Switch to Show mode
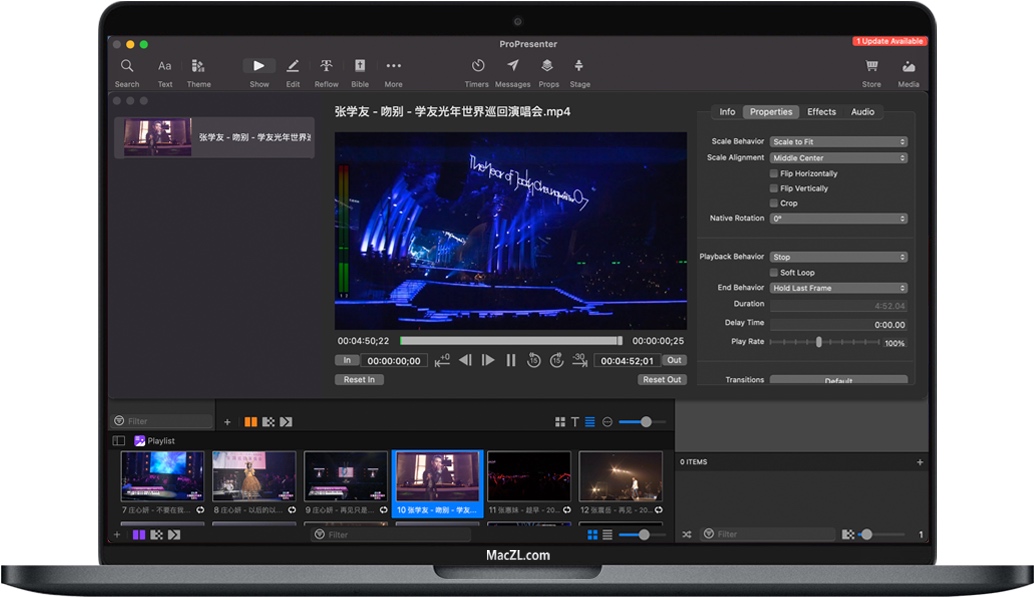This screenshot has width=1034, height=597. (258, 65)
